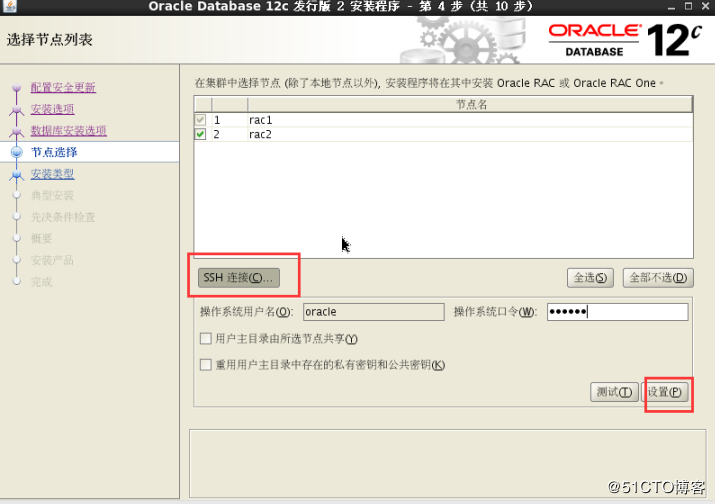Click the SSH 连接(C)... button
This screenshot has height=504, width=715.
(x=238, y=278)
